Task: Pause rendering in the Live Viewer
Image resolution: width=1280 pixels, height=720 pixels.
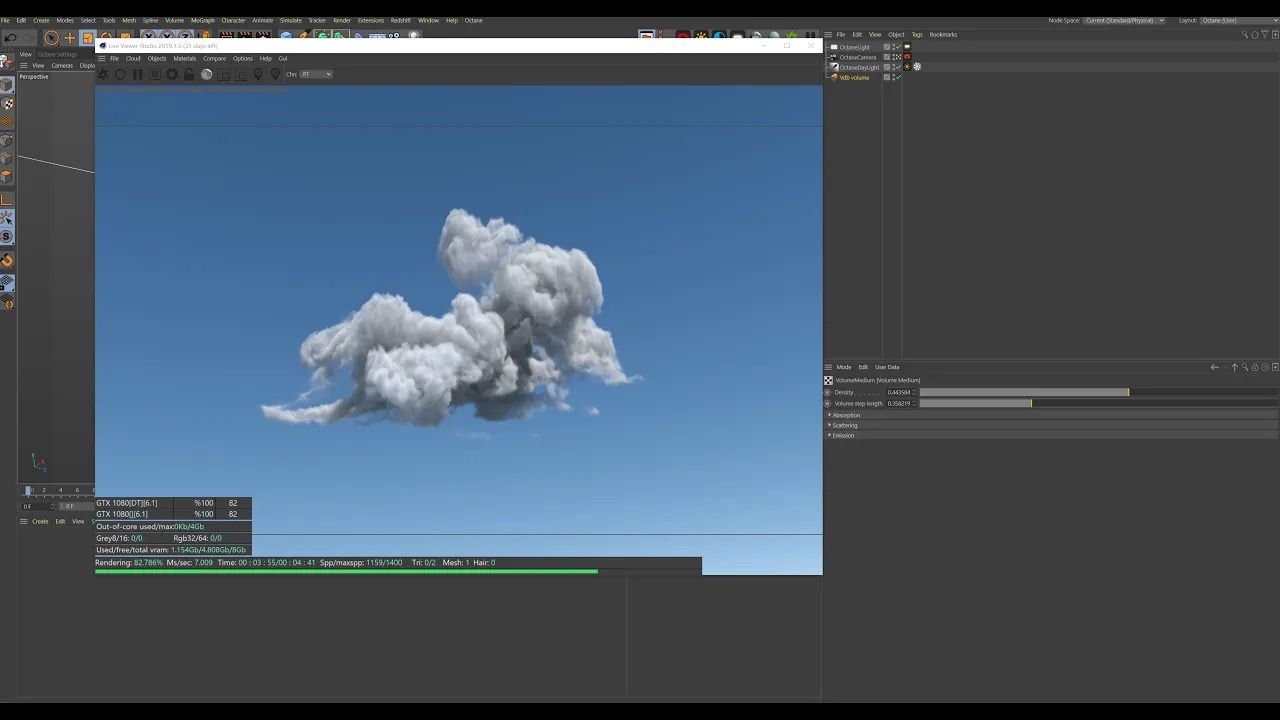Action: 137,75
